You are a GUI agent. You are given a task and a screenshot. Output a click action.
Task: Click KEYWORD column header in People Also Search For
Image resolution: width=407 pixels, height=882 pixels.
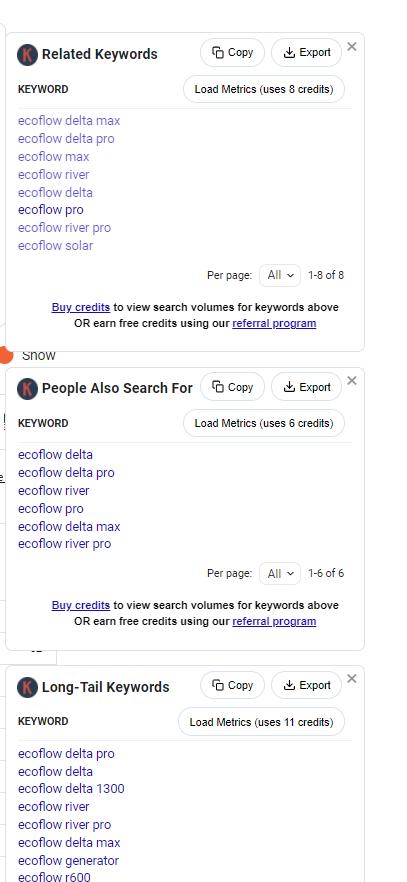(43, 423)
